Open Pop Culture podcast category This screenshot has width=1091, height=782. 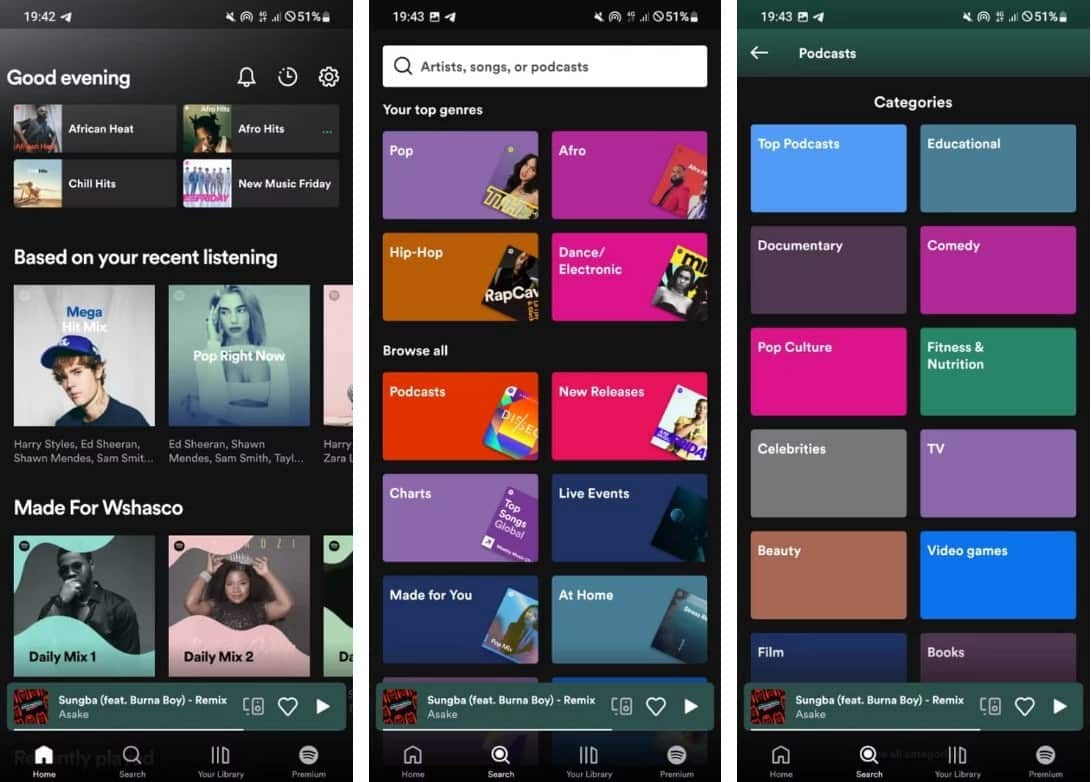click(x=829, y=372)
